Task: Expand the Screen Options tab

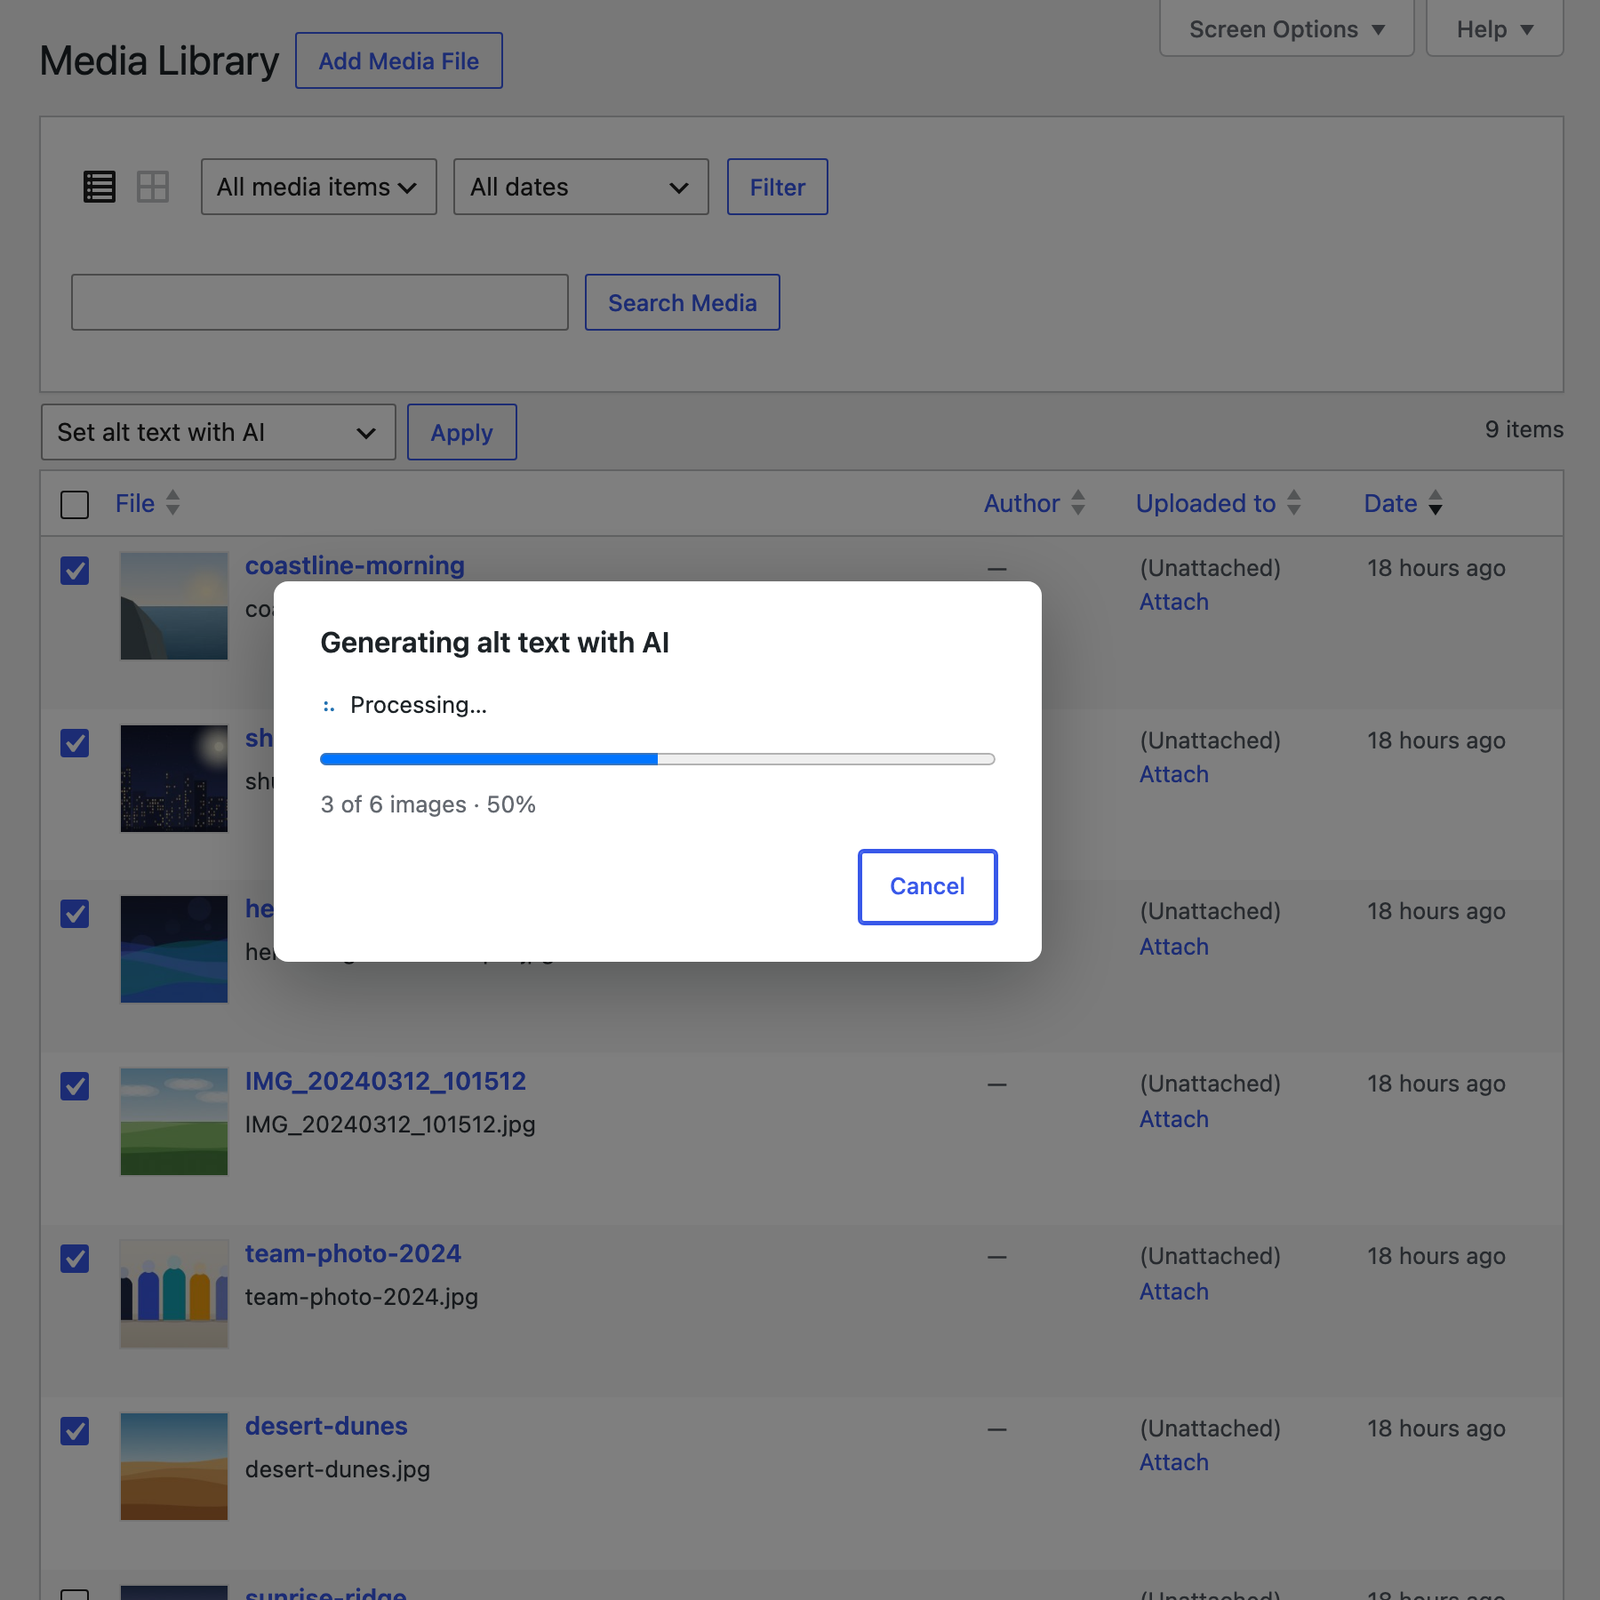Action: click(x=1287, y=29)
